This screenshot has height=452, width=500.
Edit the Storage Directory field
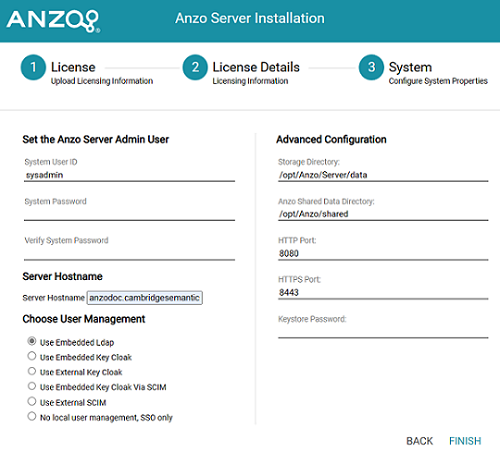(x=383, y=175)
